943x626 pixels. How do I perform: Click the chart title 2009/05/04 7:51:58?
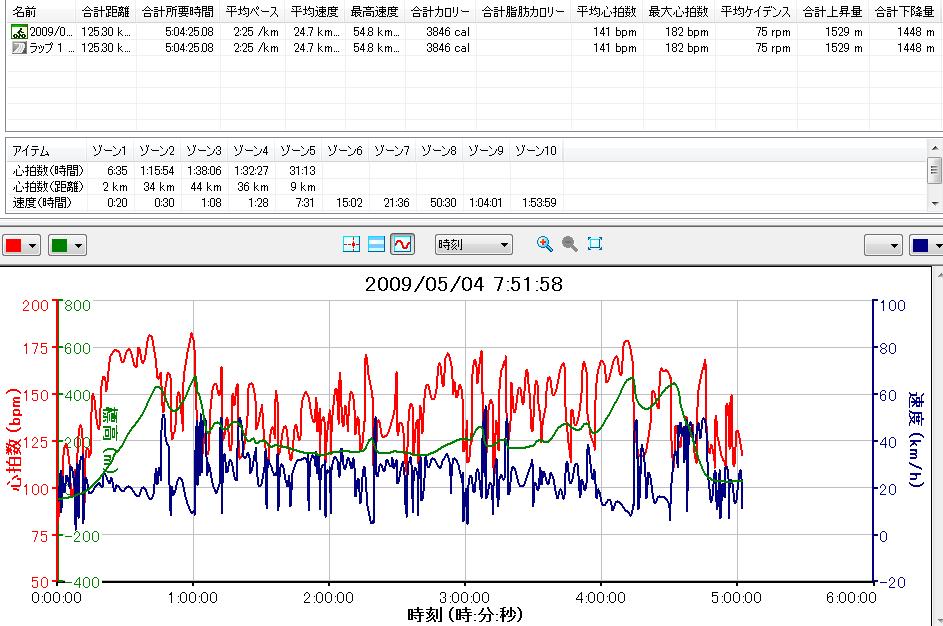click(x=464, y=284)
